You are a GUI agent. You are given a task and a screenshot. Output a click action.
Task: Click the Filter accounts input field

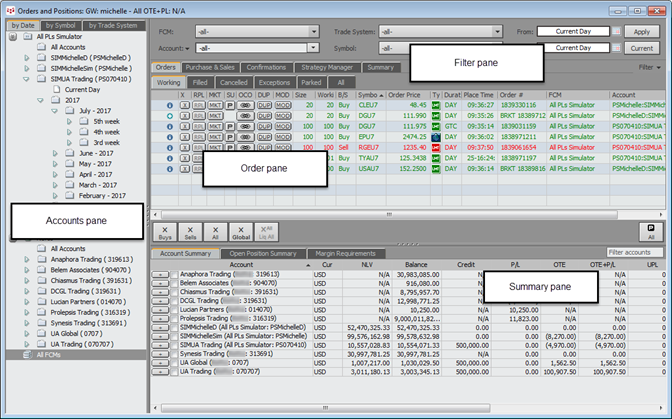pos(636,253)
